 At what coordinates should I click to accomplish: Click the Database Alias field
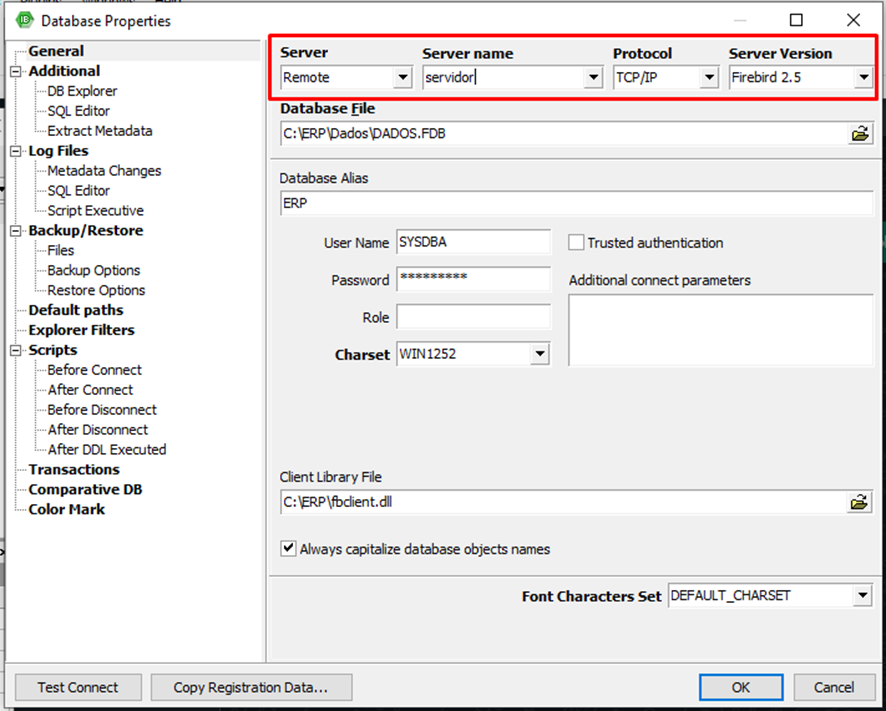point(576,203)
